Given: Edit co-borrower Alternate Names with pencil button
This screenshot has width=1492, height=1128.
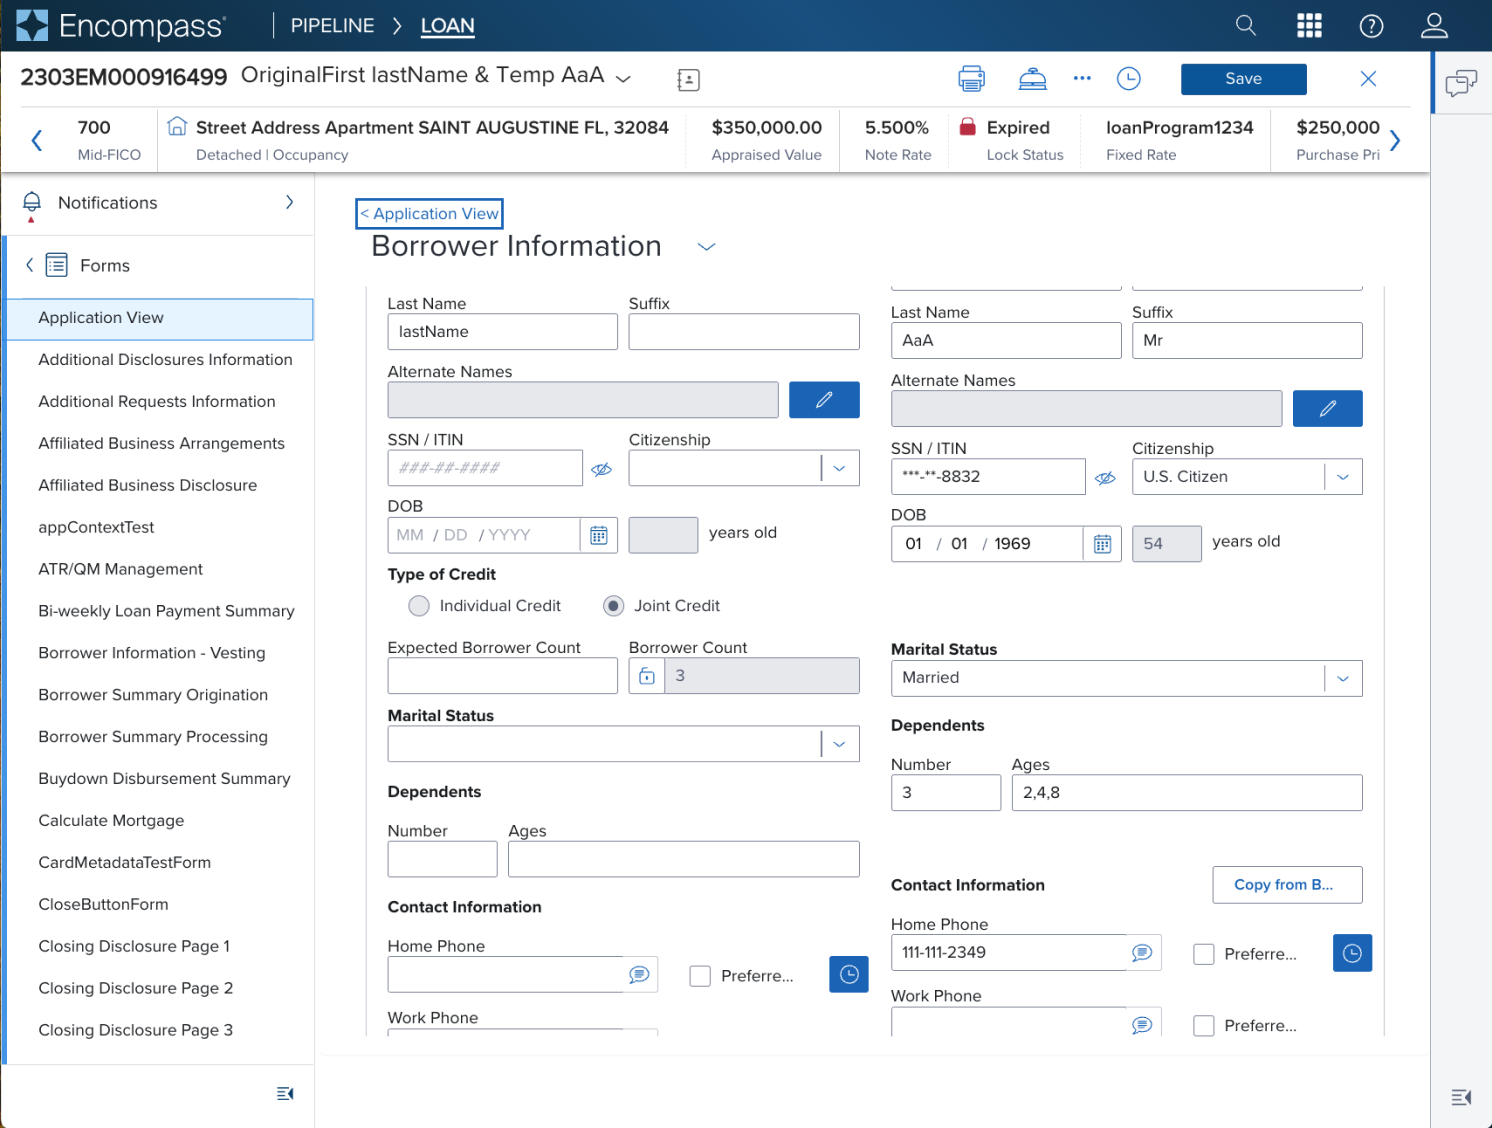Looking at the screenshot, I should click(x=1327, y=408).
